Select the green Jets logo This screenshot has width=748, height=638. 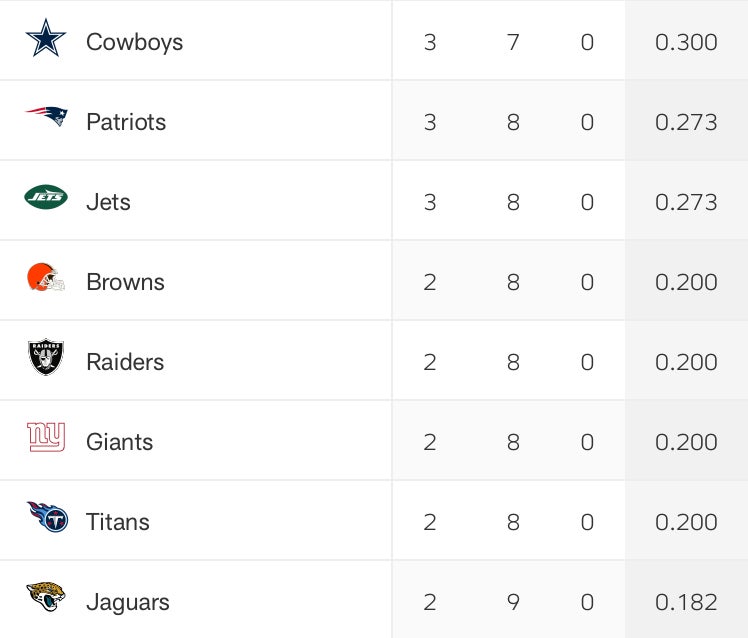tap(46, 198)
